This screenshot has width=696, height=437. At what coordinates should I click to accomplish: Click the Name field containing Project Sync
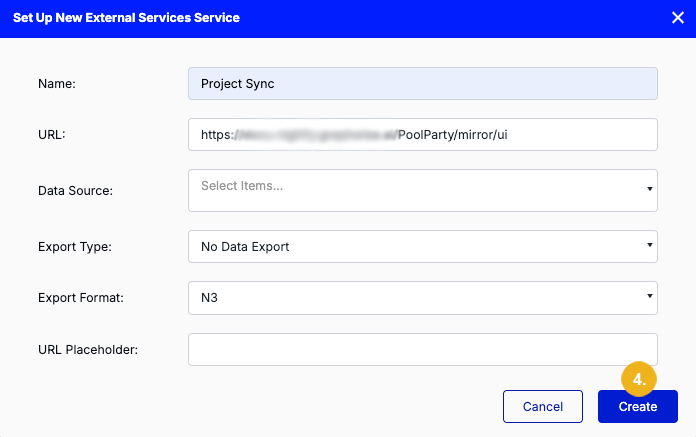click(423, 83)
